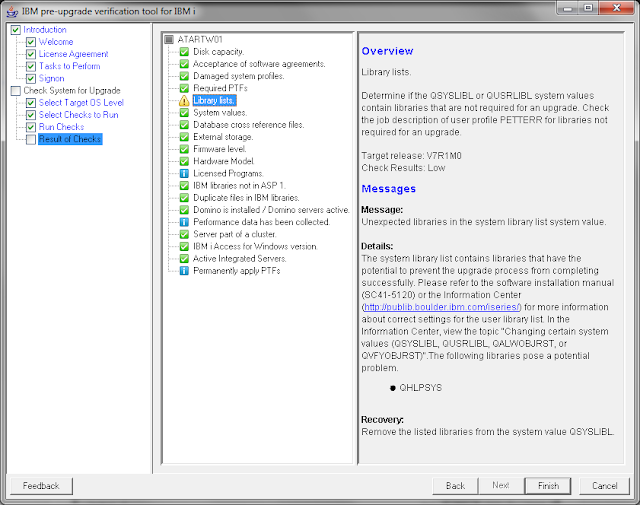Toggle the Run Checks checkbox
Screen dimensions: 640x505
click(31, 127)
